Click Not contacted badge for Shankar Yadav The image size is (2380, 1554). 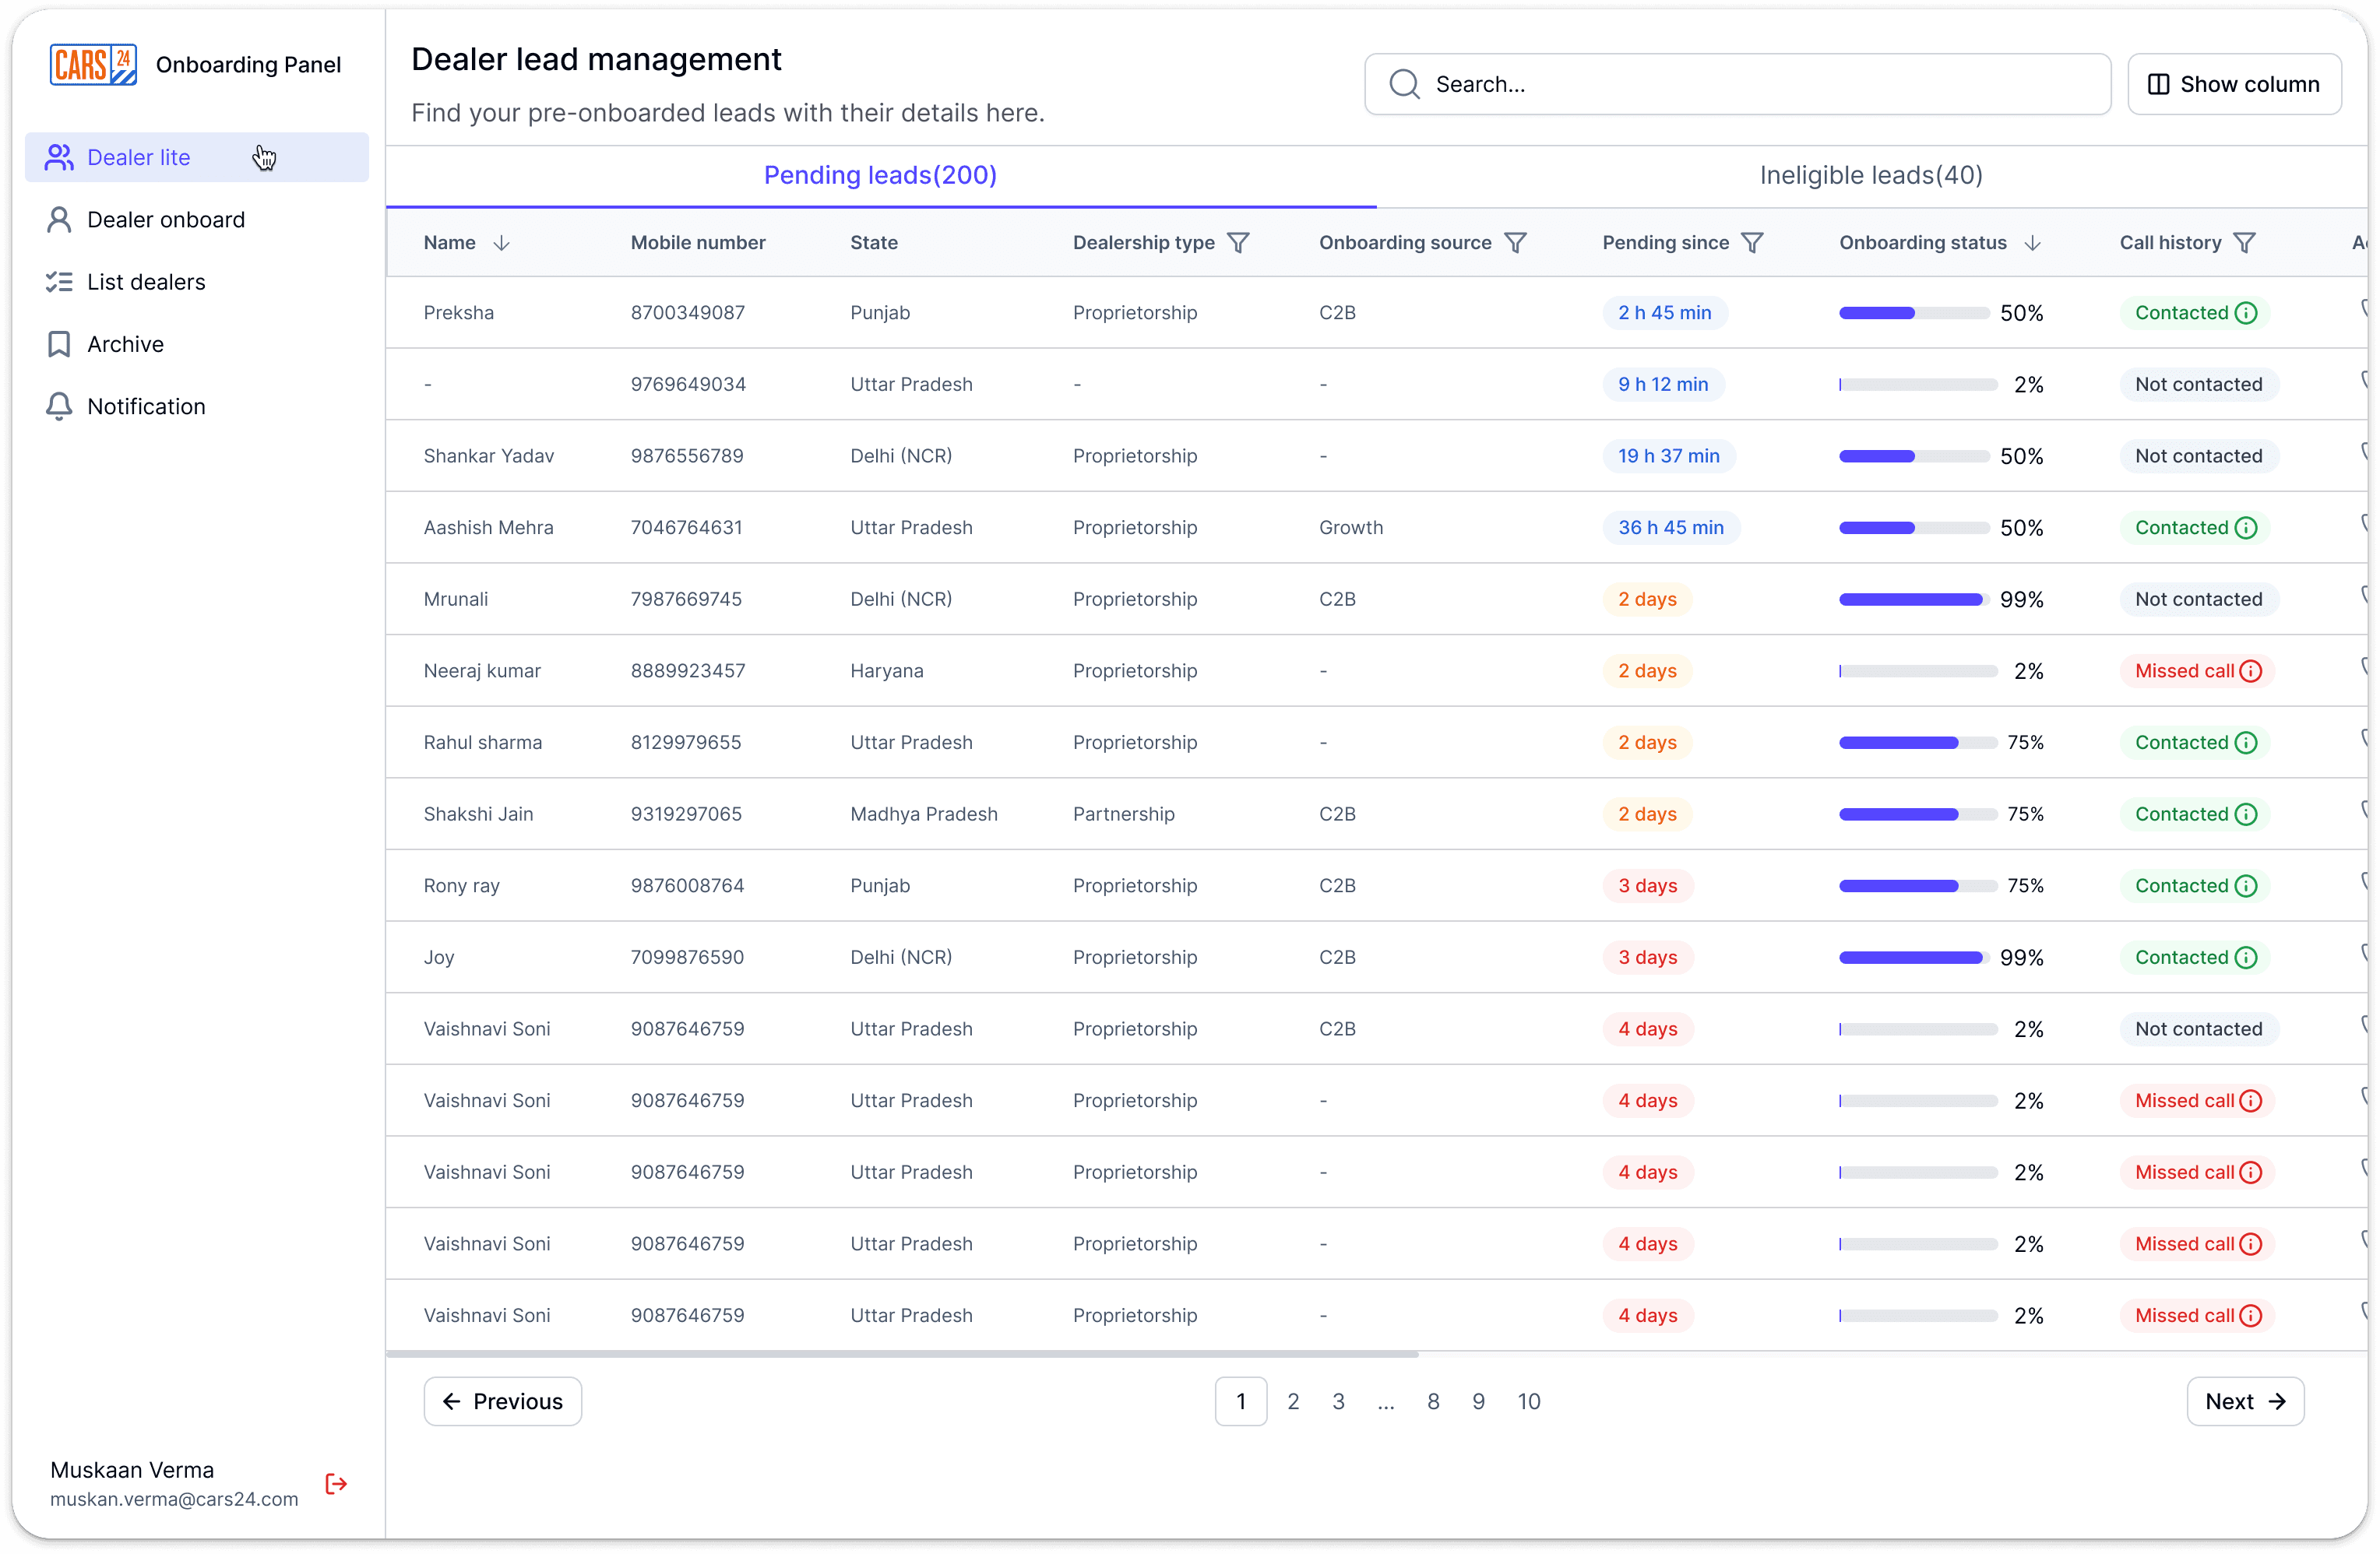coord(2198,456)
